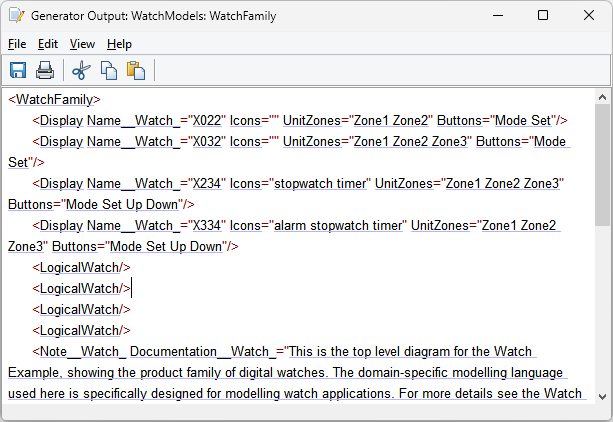The height and width of the screenshot is (422, 613).
Task: Click the vertical scrollbar thumb
Action: click(x=602, y=165)
